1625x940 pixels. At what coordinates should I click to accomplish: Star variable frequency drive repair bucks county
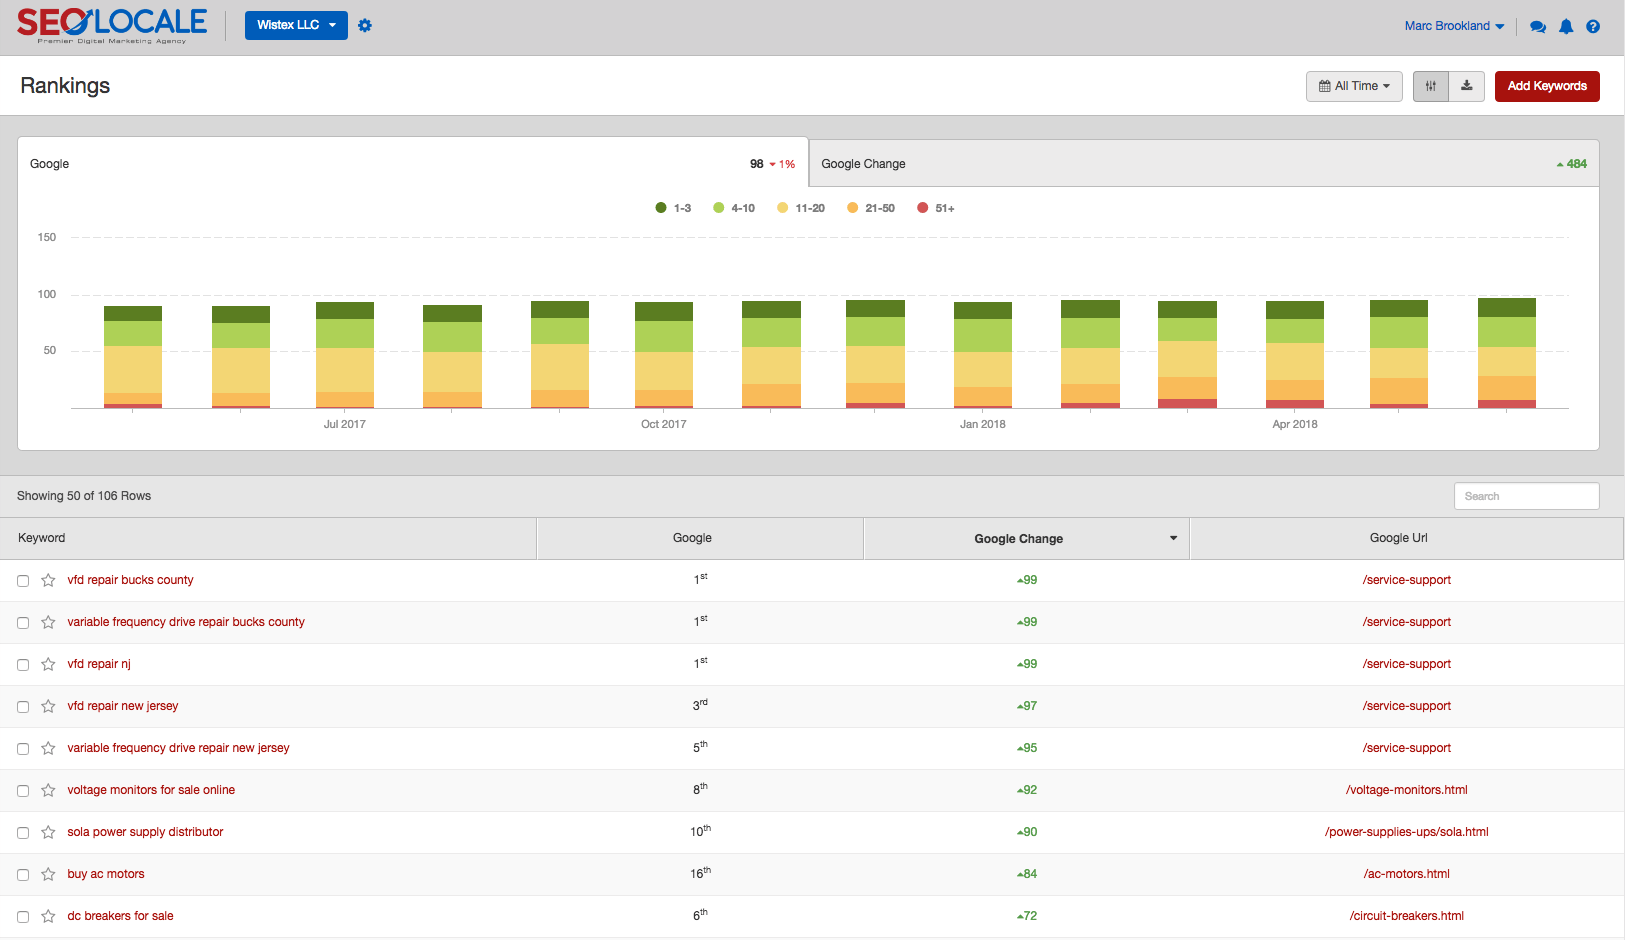click(x=48, y=622)
